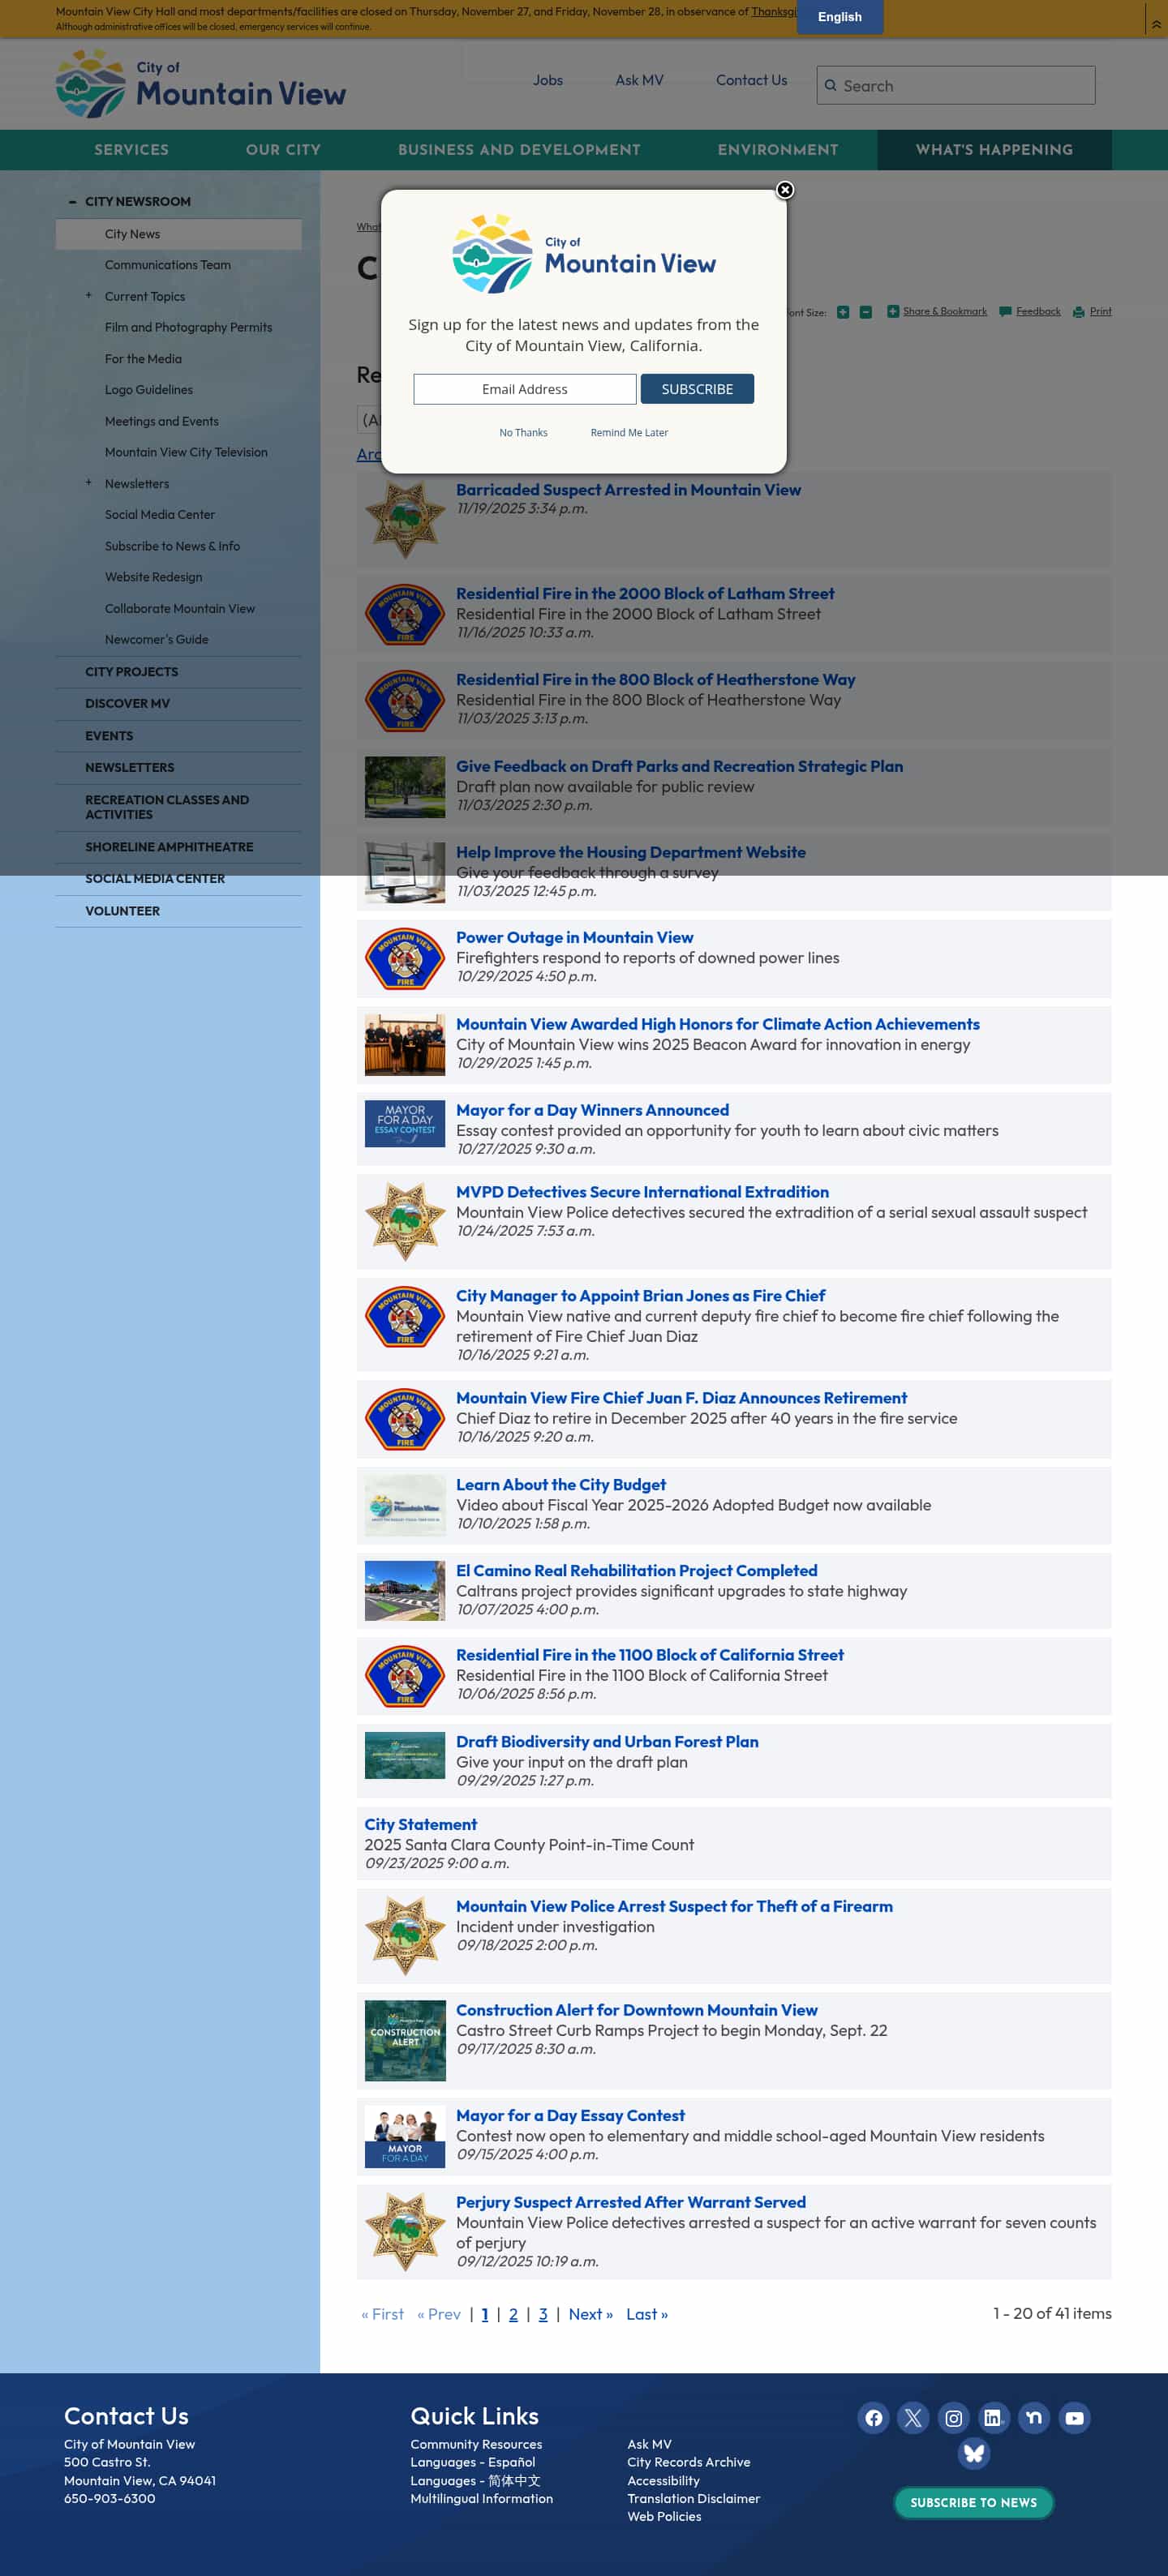The image size is (1168, 2576).
Task: Click the Print printer icon
Action: [1078, 311]
